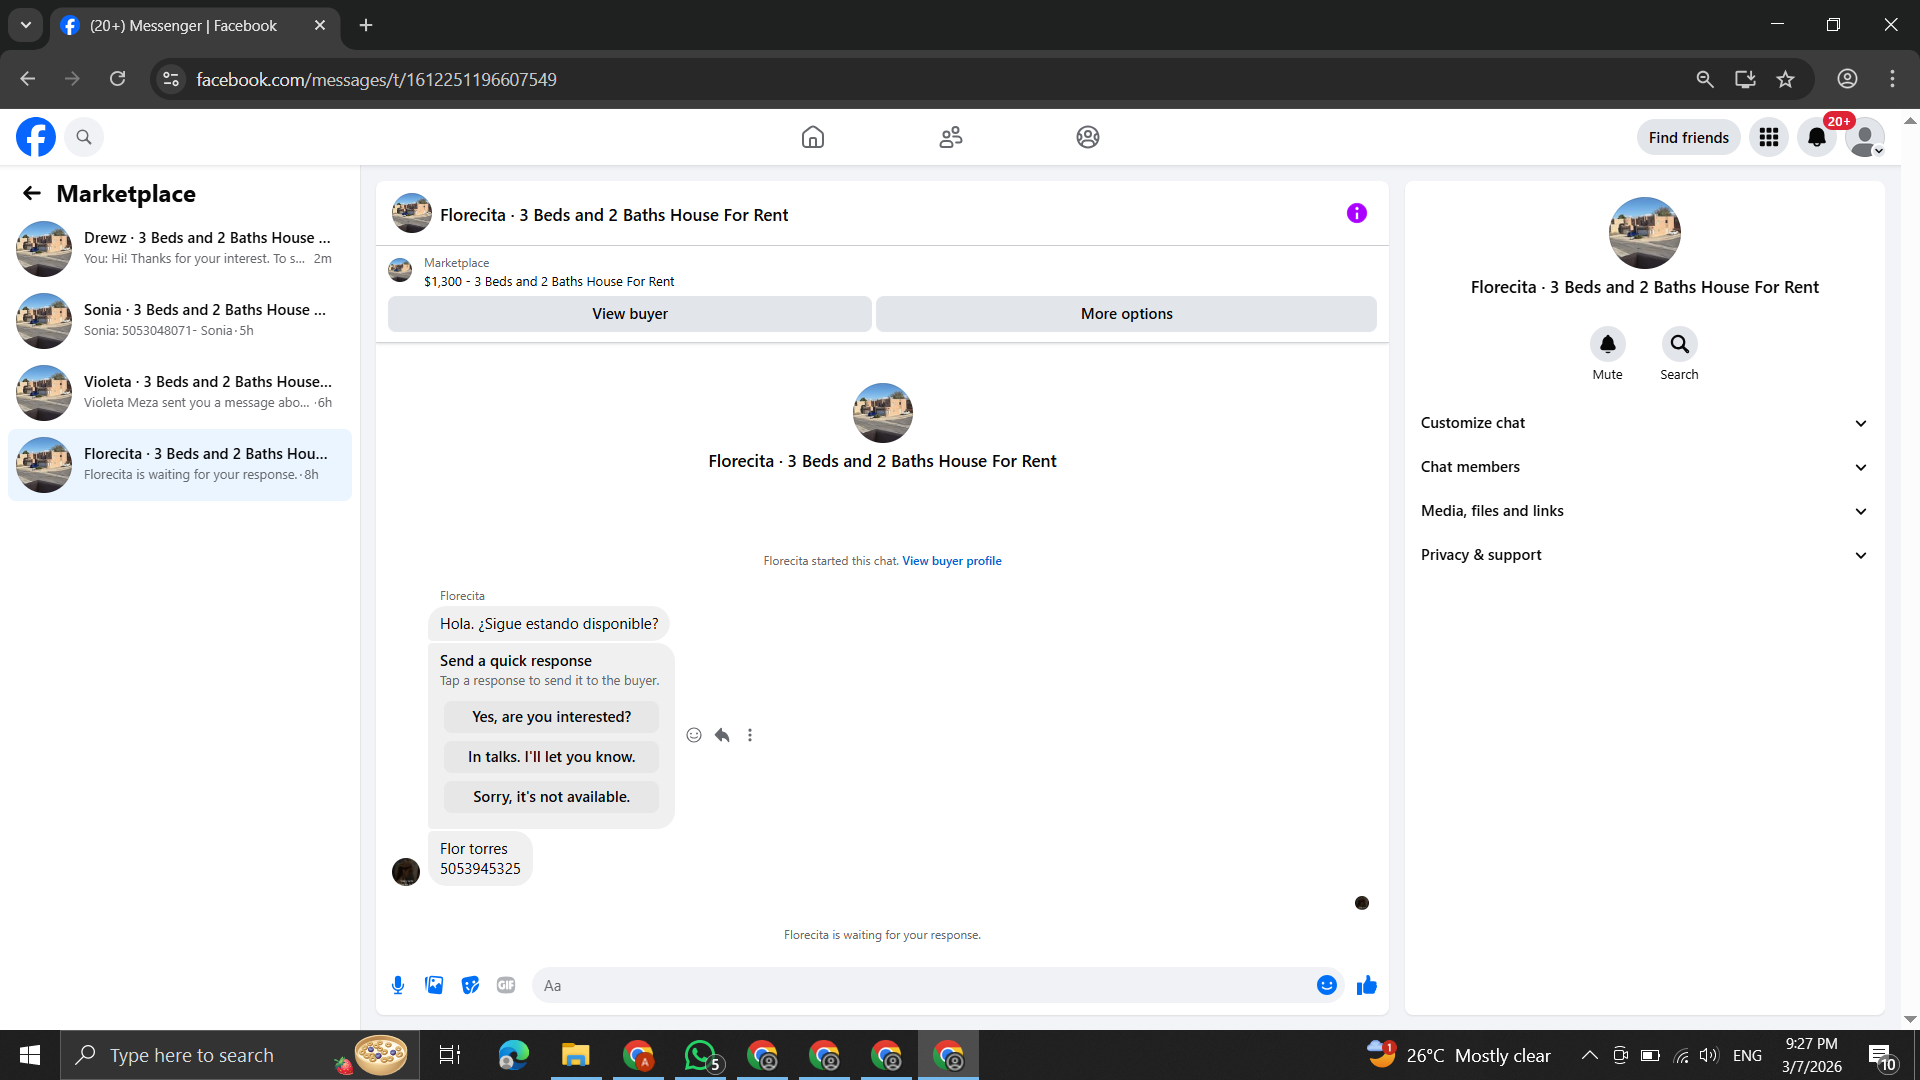Open the emoji picker in message box
The width and height of the screenshot is (1920, 1080).
point(1327,985)
